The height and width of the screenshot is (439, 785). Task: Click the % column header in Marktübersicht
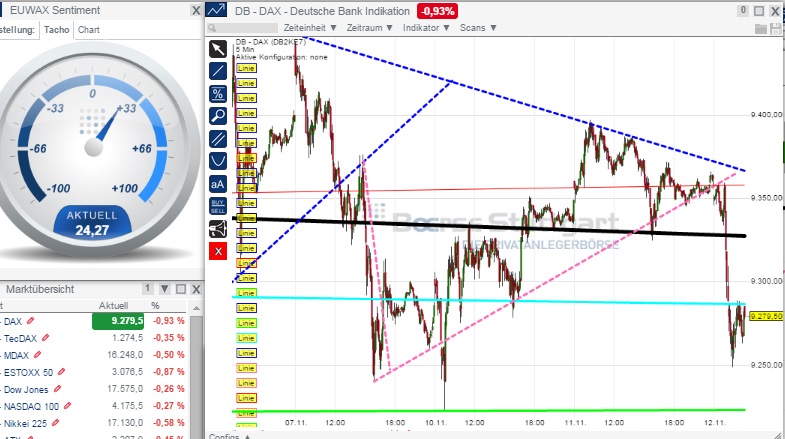click(155, 305)
